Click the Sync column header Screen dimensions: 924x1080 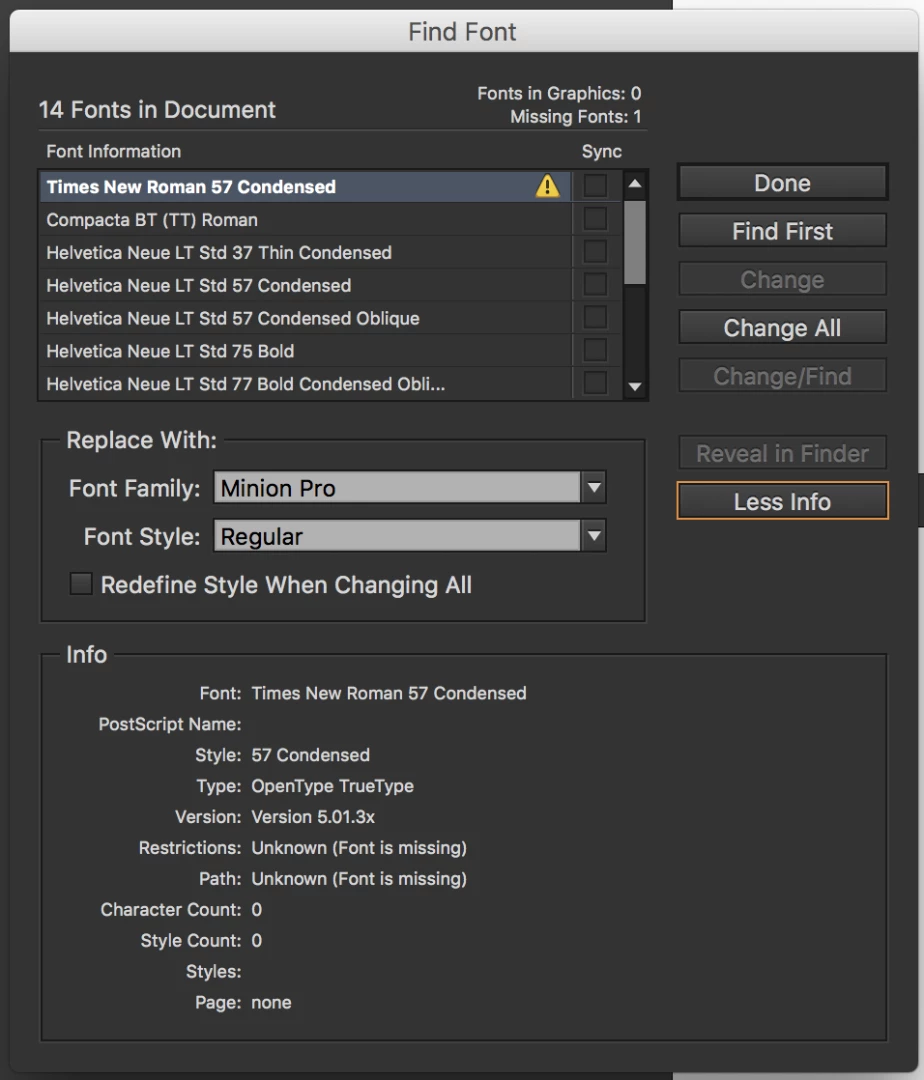tap(602, 152)
